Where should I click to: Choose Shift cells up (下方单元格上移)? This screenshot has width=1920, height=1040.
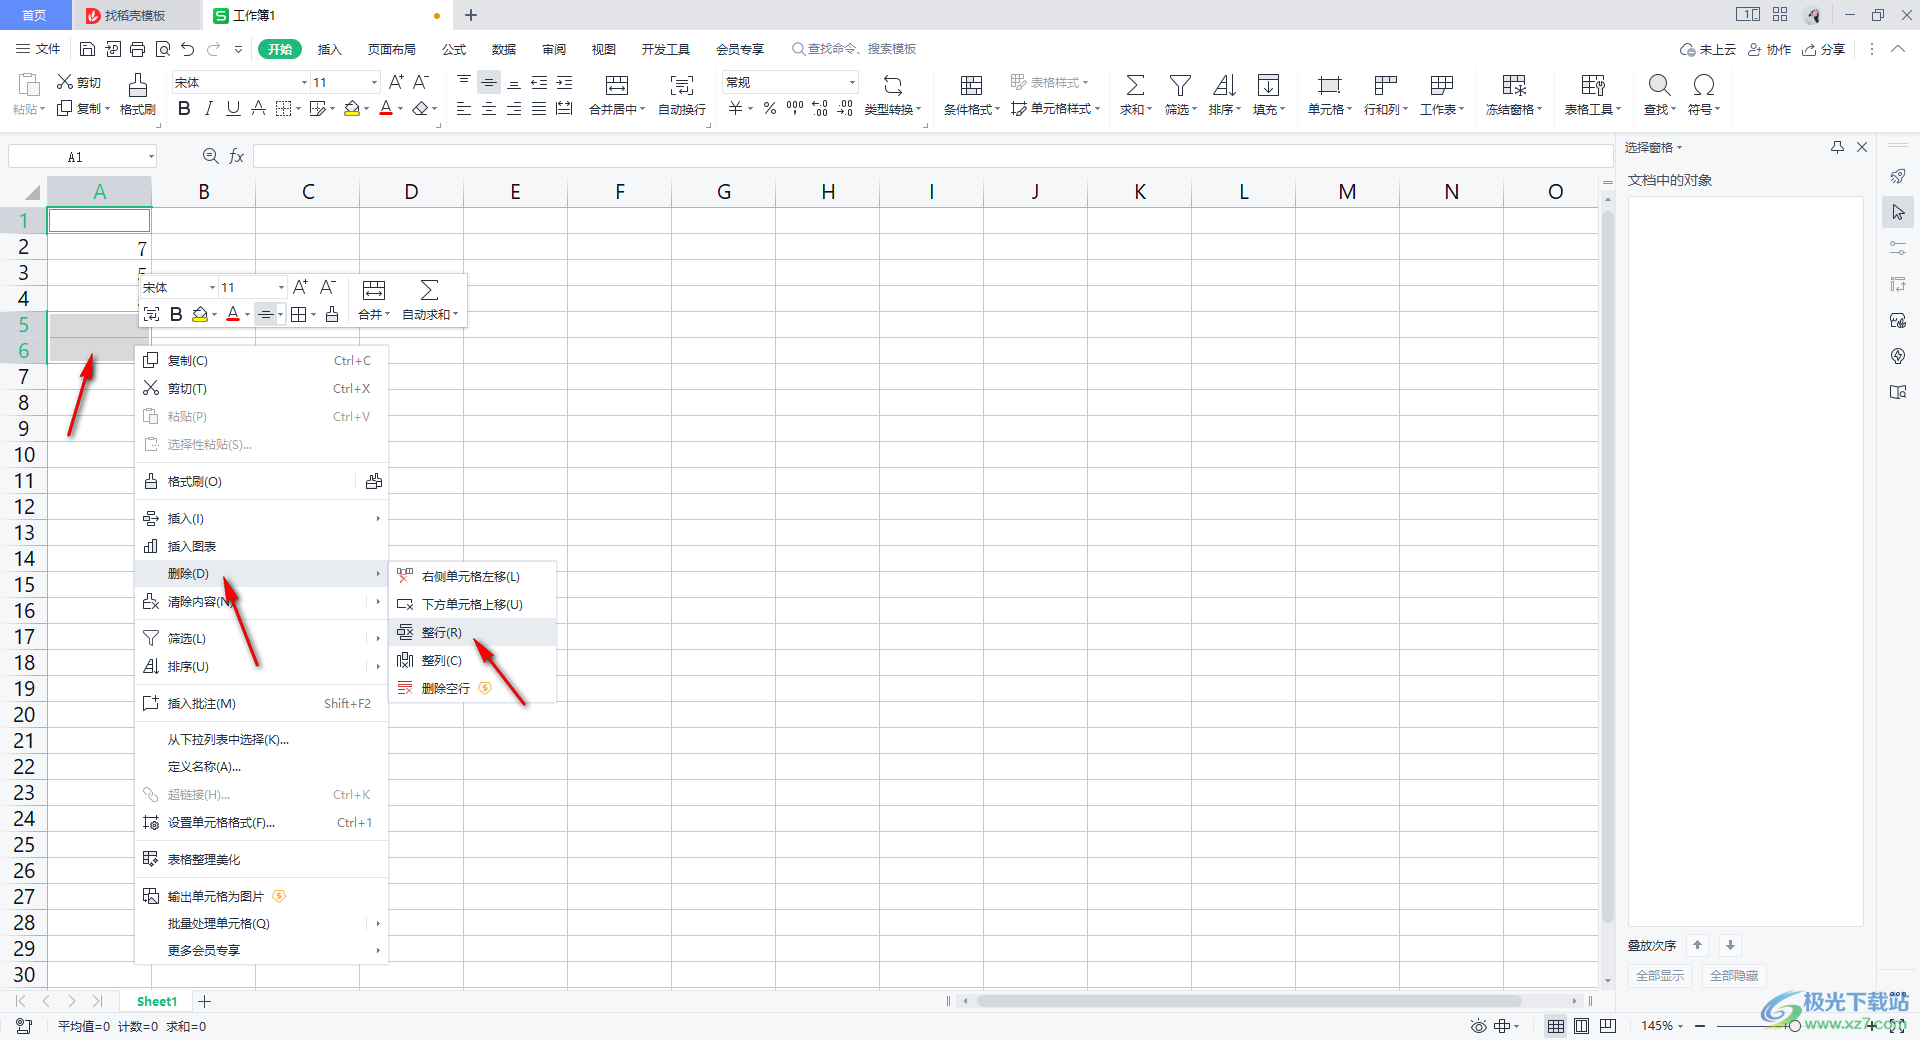[472, 604]
